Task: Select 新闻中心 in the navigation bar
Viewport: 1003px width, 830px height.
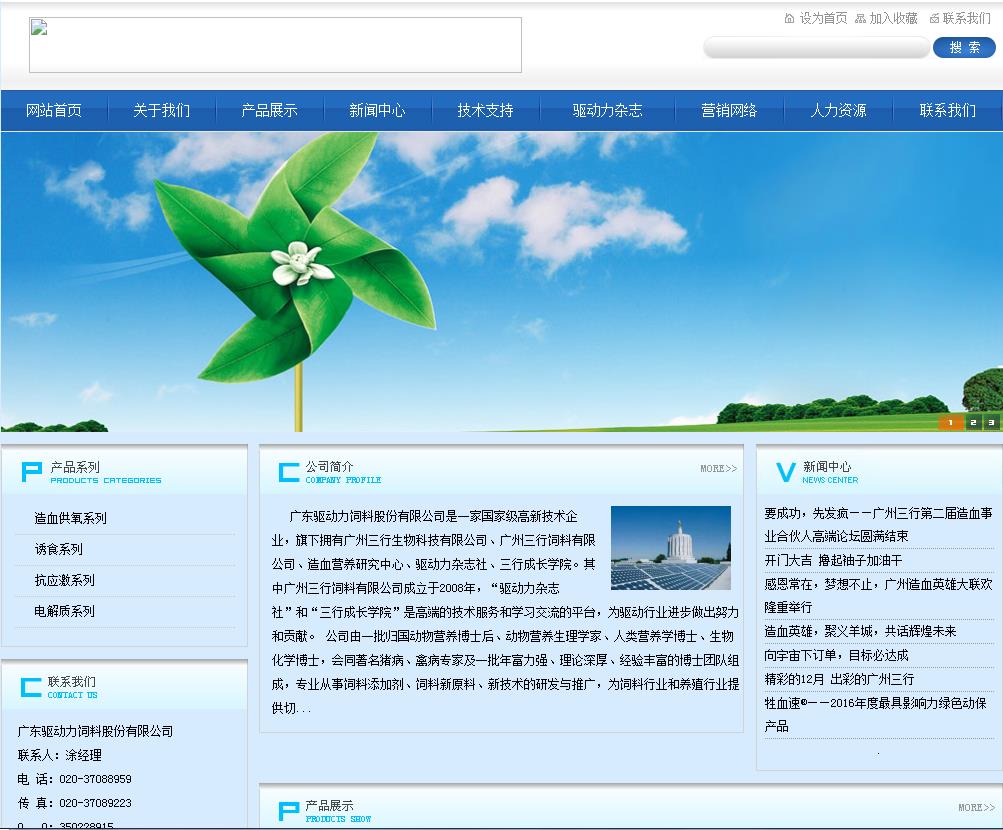Action: pyautogui.click(x=377, y=111)
